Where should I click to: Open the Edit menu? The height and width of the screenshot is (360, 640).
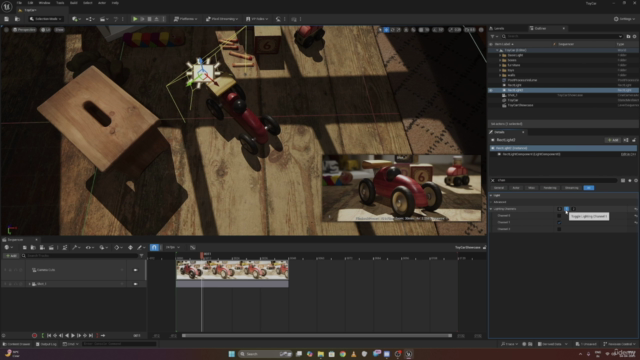click(30, 3)
